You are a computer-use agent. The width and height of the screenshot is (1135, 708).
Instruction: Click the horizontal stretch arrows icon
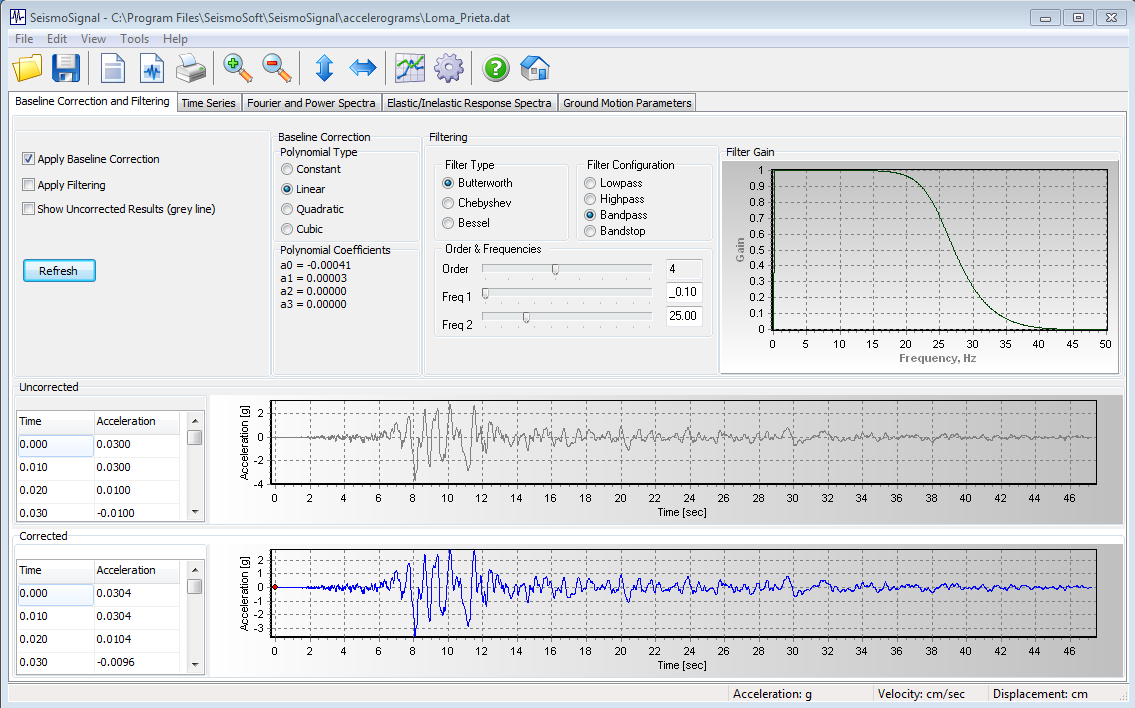[x=362, y=68]
